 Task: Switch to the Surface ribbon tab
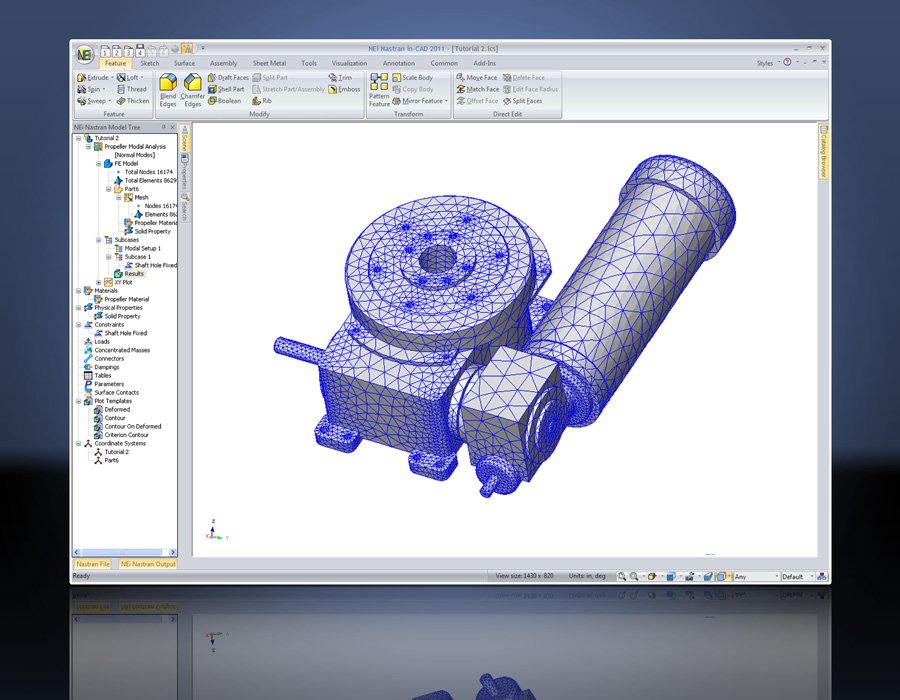pyautogui.click(x=184, y=63)
